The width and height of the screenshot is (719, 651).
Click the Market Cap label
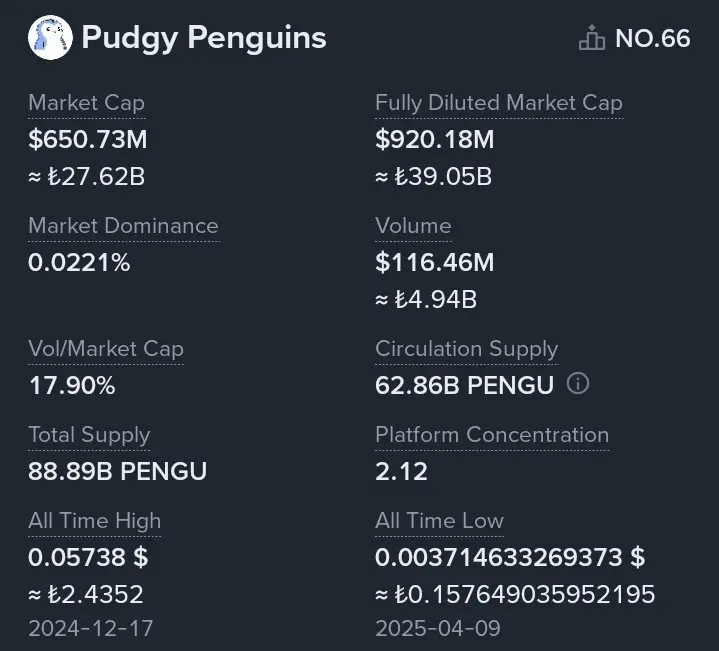coord(86,102)
